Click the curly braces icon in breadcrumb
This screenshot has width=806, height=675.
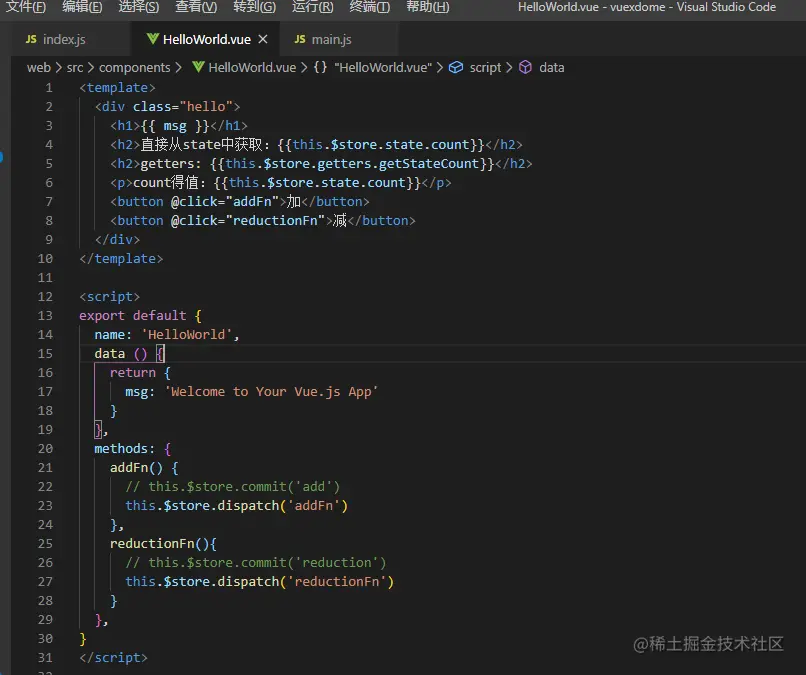tap(320, 67)
